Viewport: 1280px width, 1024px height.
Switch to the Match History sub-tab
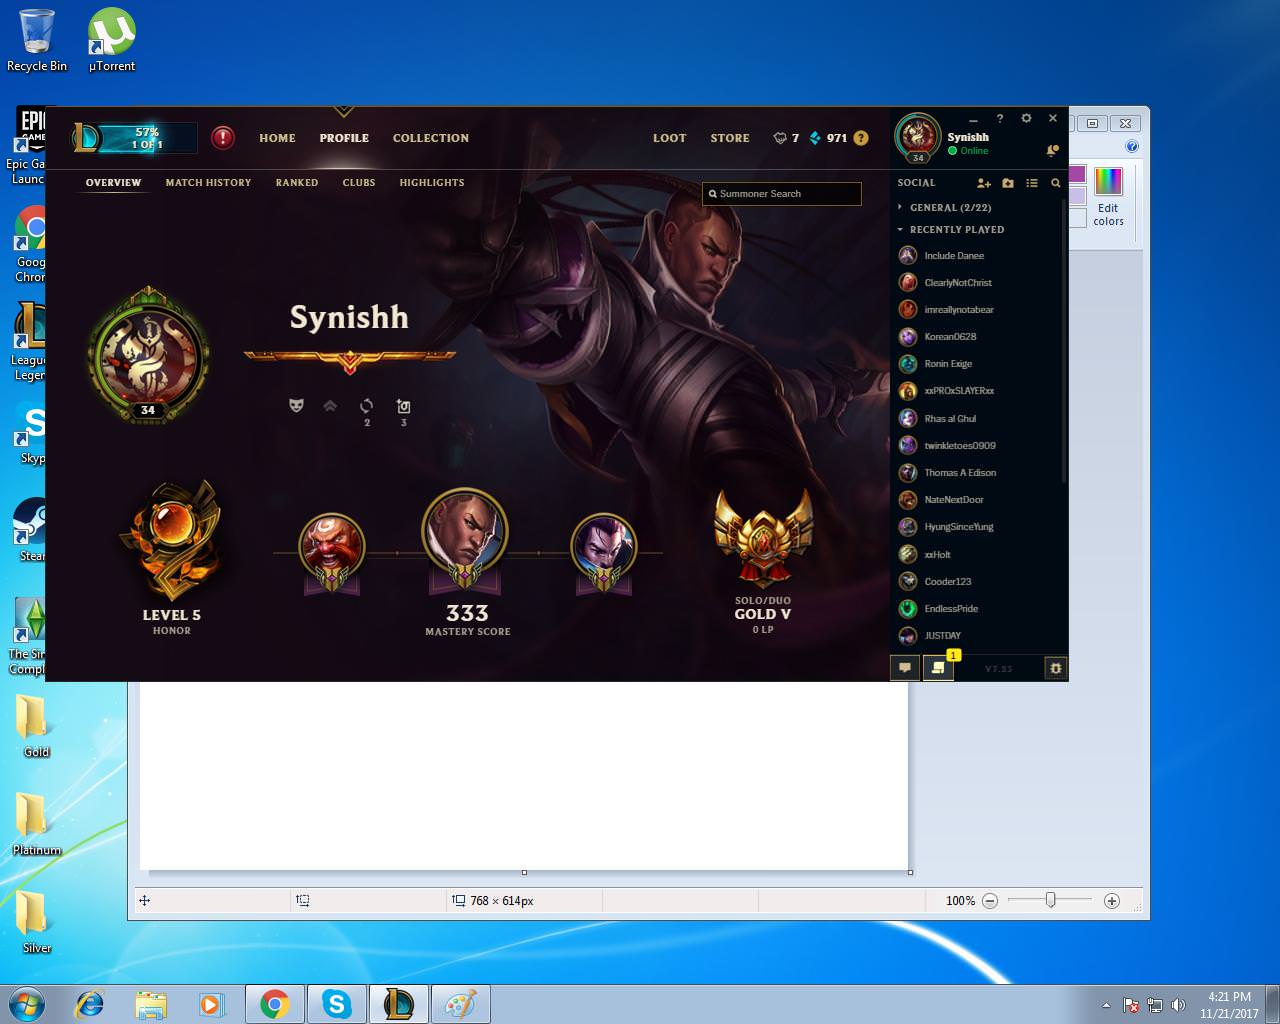(208, 183)
